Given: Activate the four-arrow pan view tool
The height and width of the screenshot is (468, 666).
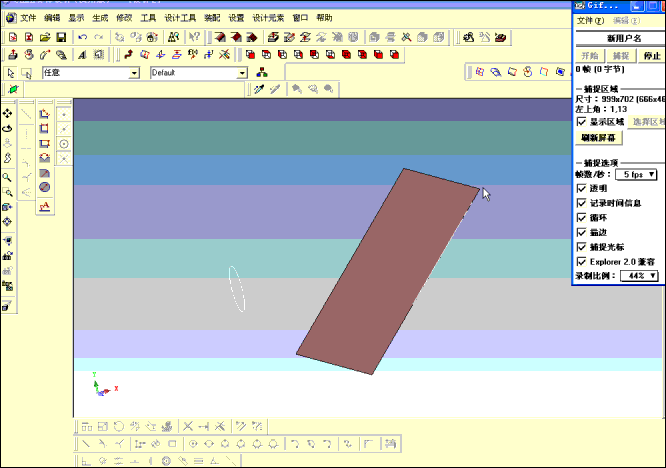Looking at the screenshot, I should 7,113.
